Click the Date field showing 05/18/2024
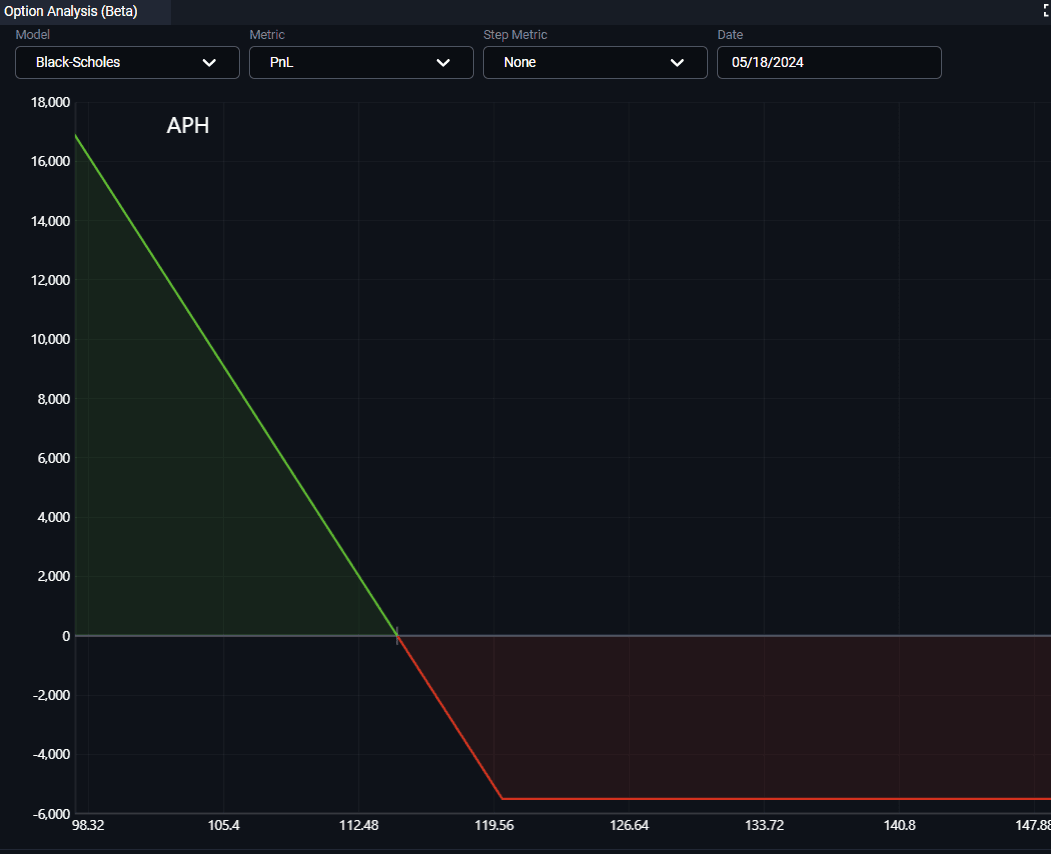Image resolution: width=1051 pixels, height=854 pixels. point(829,62)
